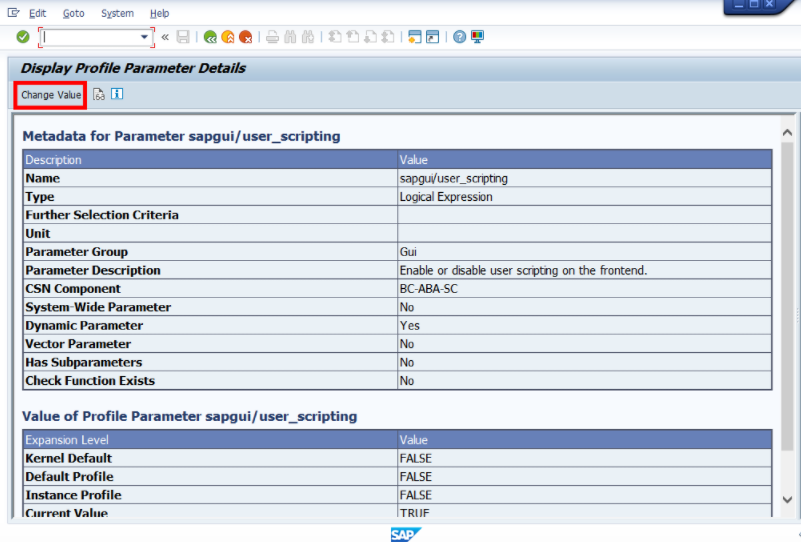This screenshot has height=542, width=801.
Task: Click the display documentation glasses icon
Action: [x=99, y=95]
